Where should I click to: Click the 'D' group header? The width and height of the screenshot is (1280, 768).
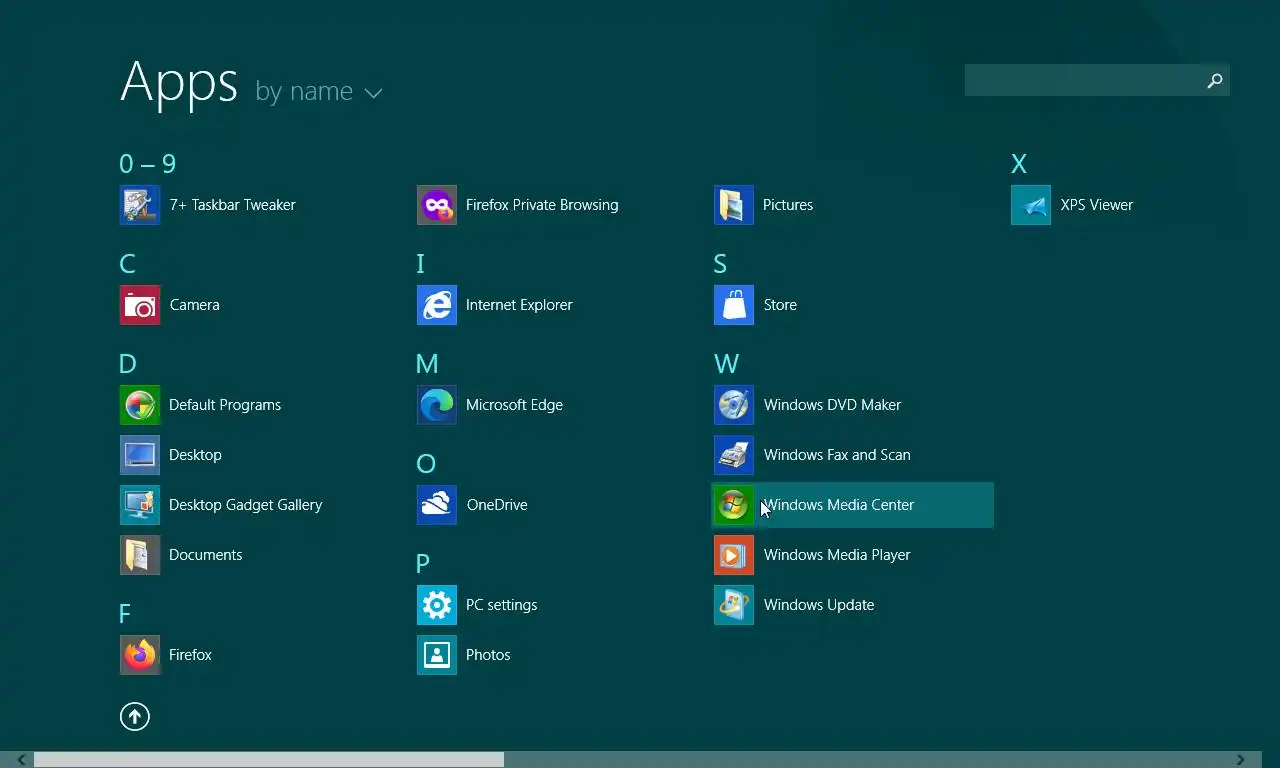[x=127, y=364]
